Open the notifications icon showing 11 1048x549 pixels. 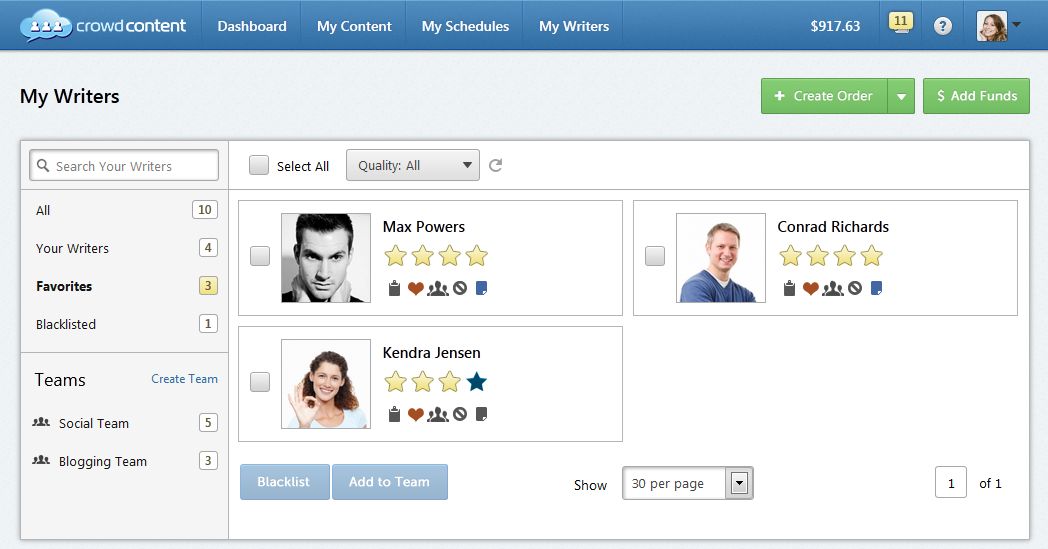click(900, 24)
